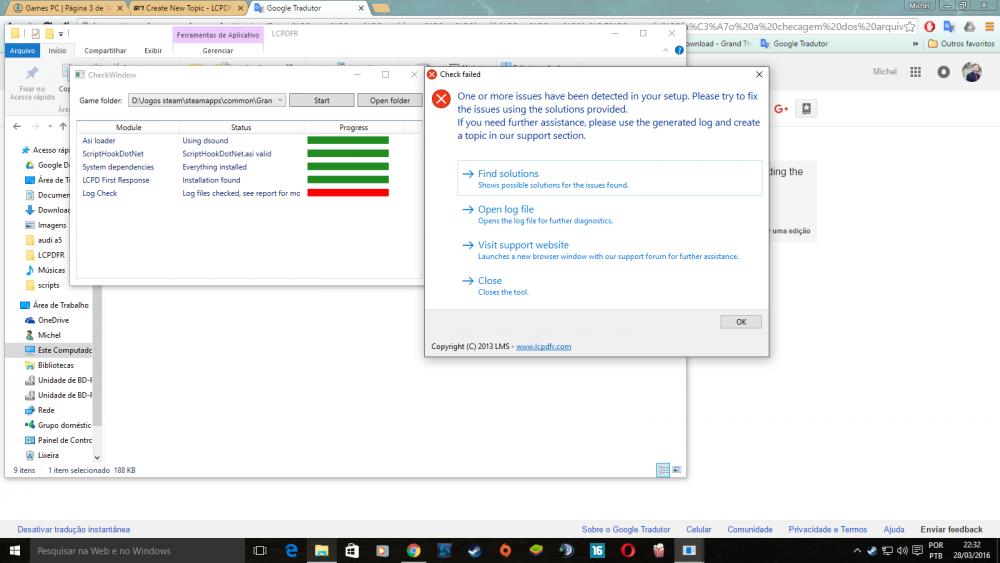Click the new tab button in Chrome
The width and height of the screenshot is (1000, 563).
tap(381, 8)
